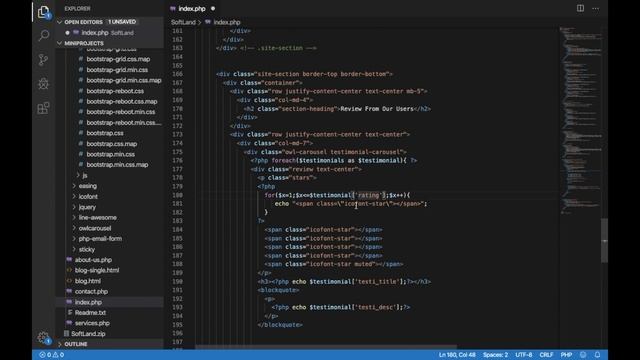The height and width of the screenshot is (360, 640).
Task: Open the Manage gear menu
Action: click(43, 338)
